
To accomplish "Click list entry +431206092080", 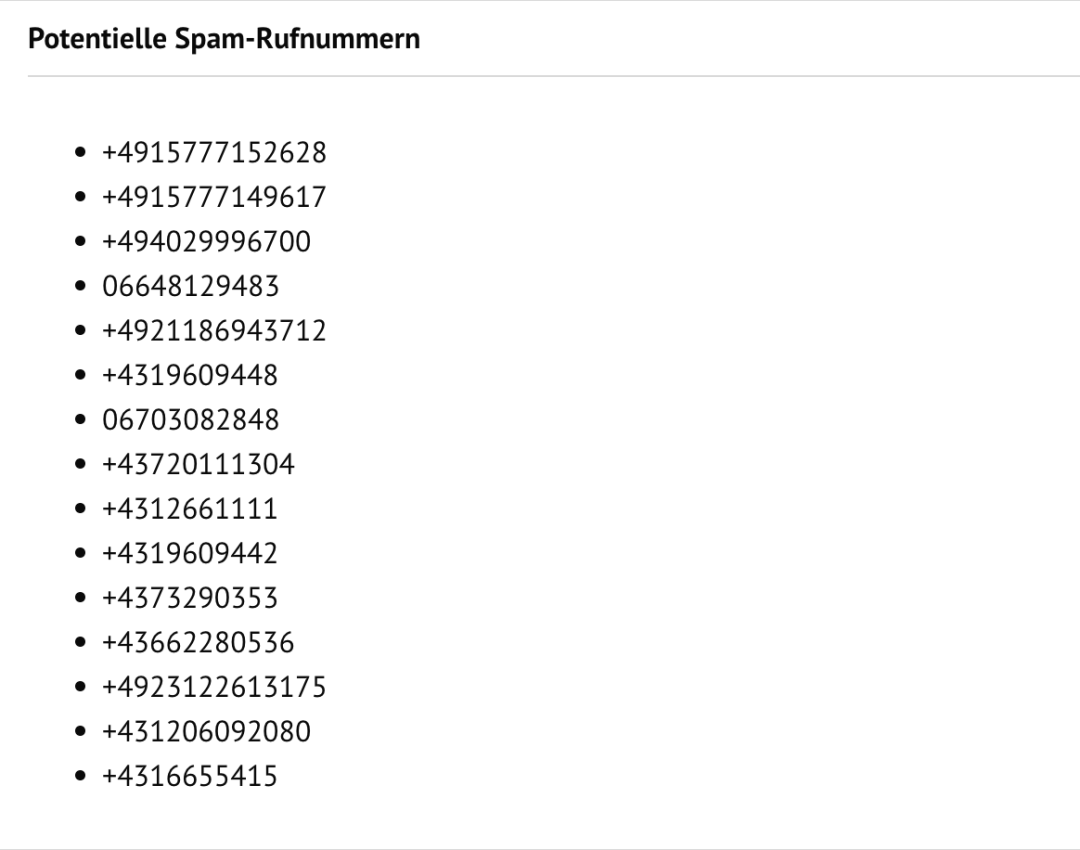I will (206, 731).
